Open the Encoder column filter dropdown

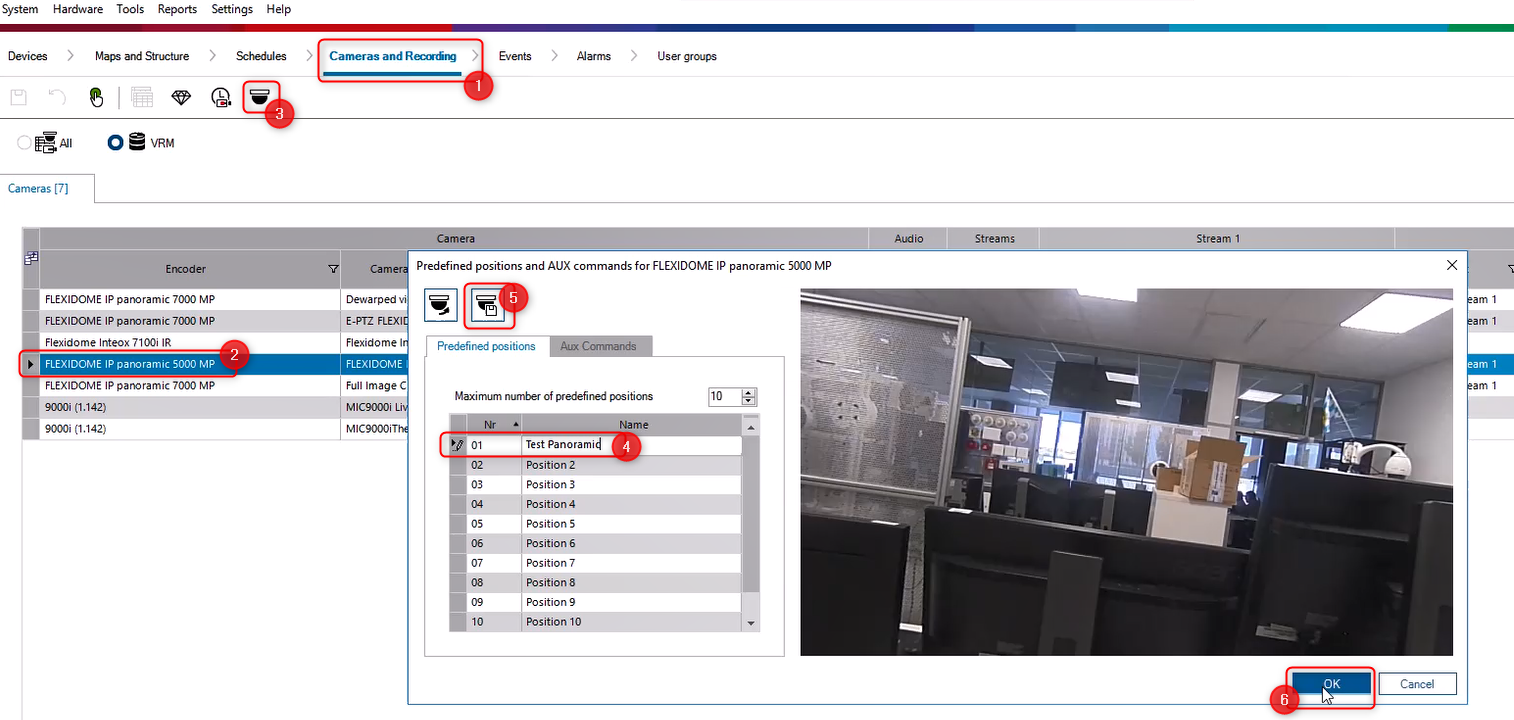click(333, 269)
